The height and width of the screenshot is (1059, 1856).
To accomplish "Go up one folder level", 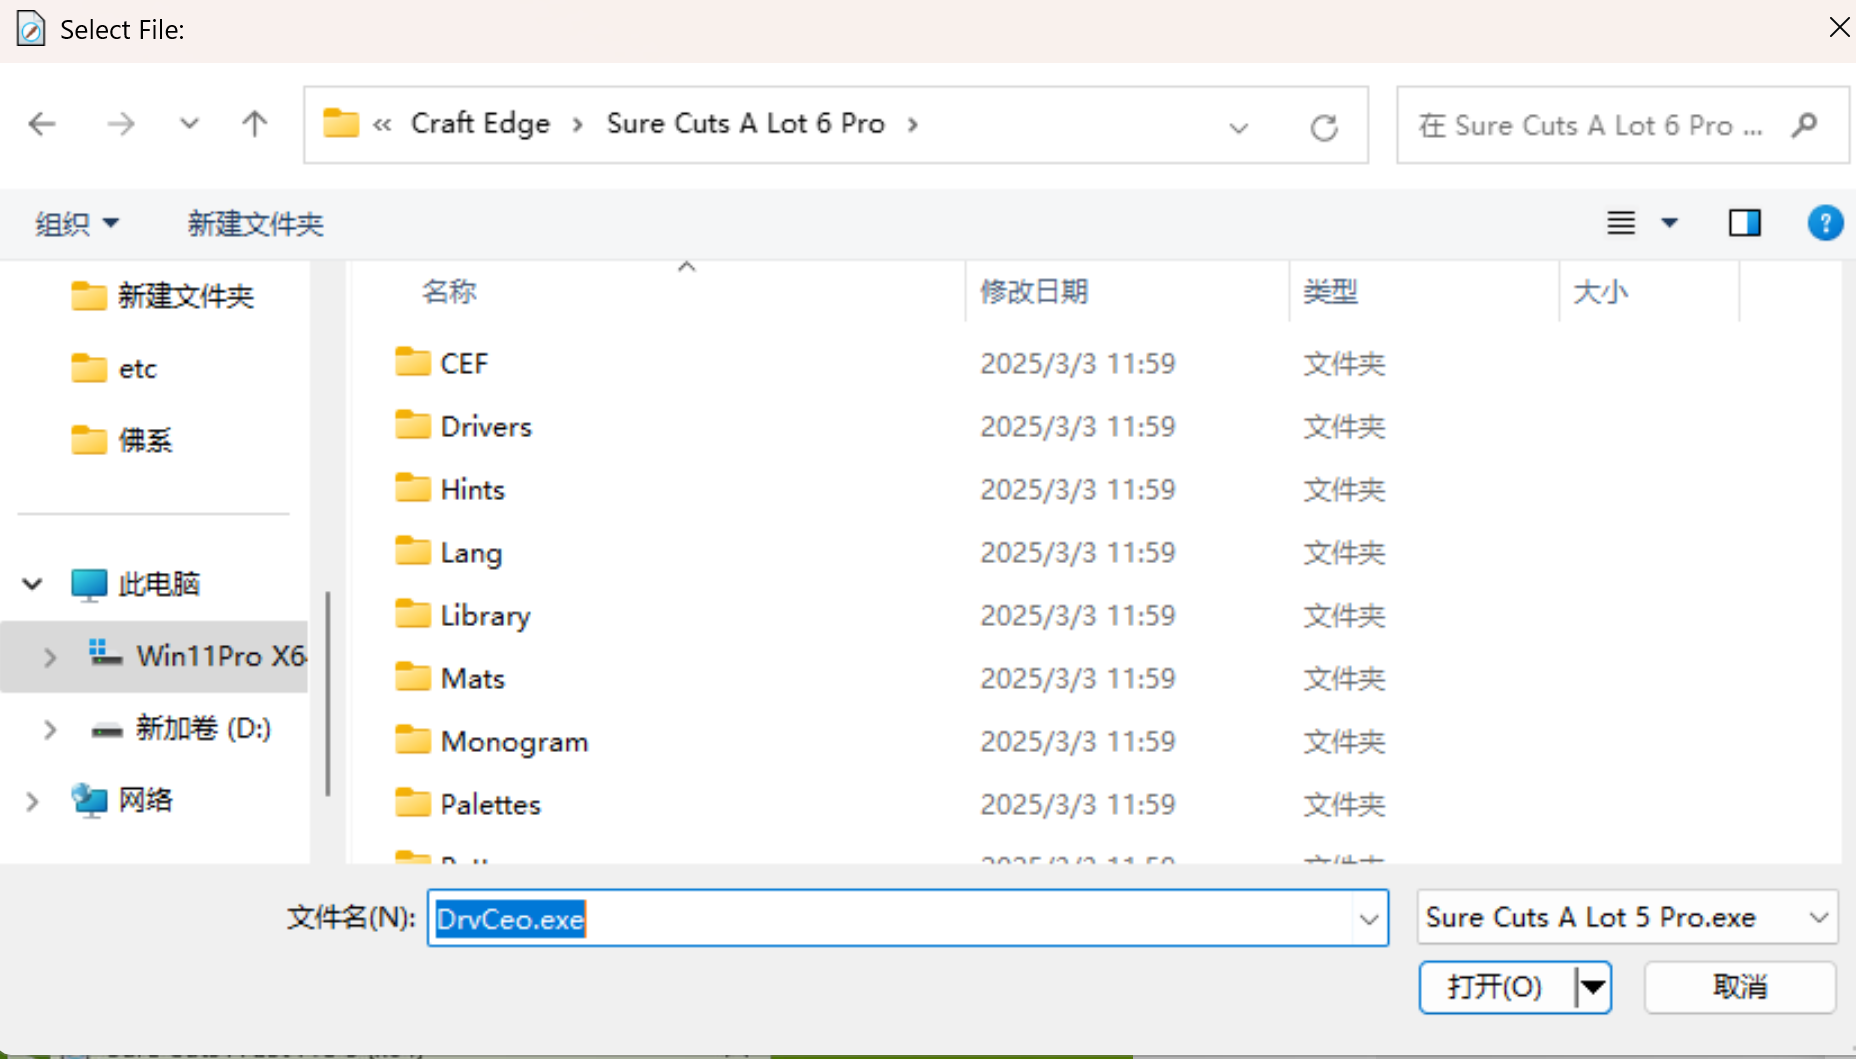I will tap(254, 124).
